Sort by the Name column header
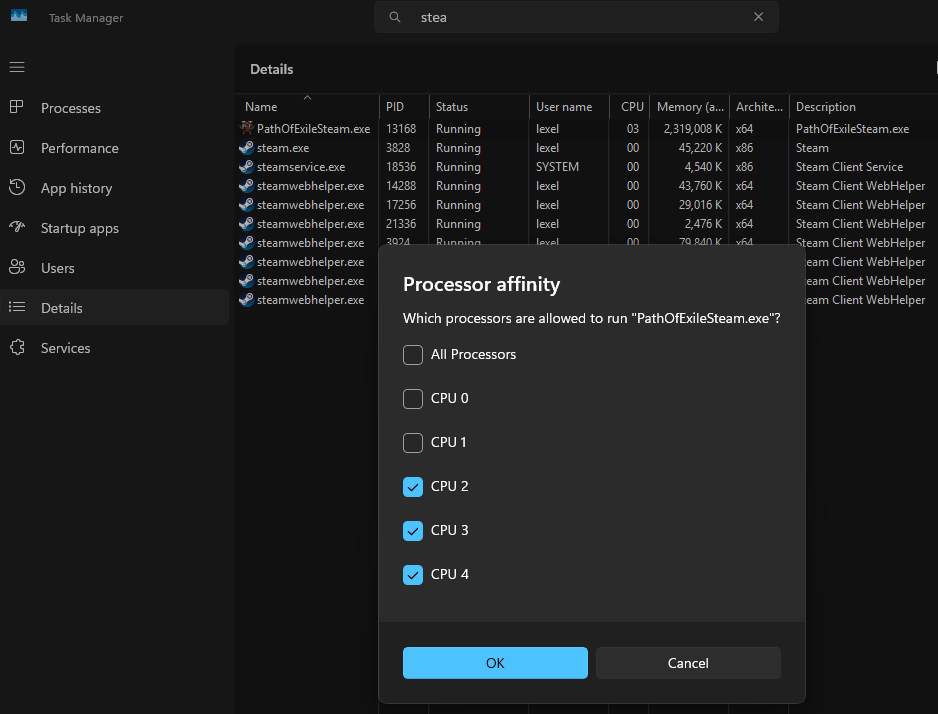 click(307, 106)
